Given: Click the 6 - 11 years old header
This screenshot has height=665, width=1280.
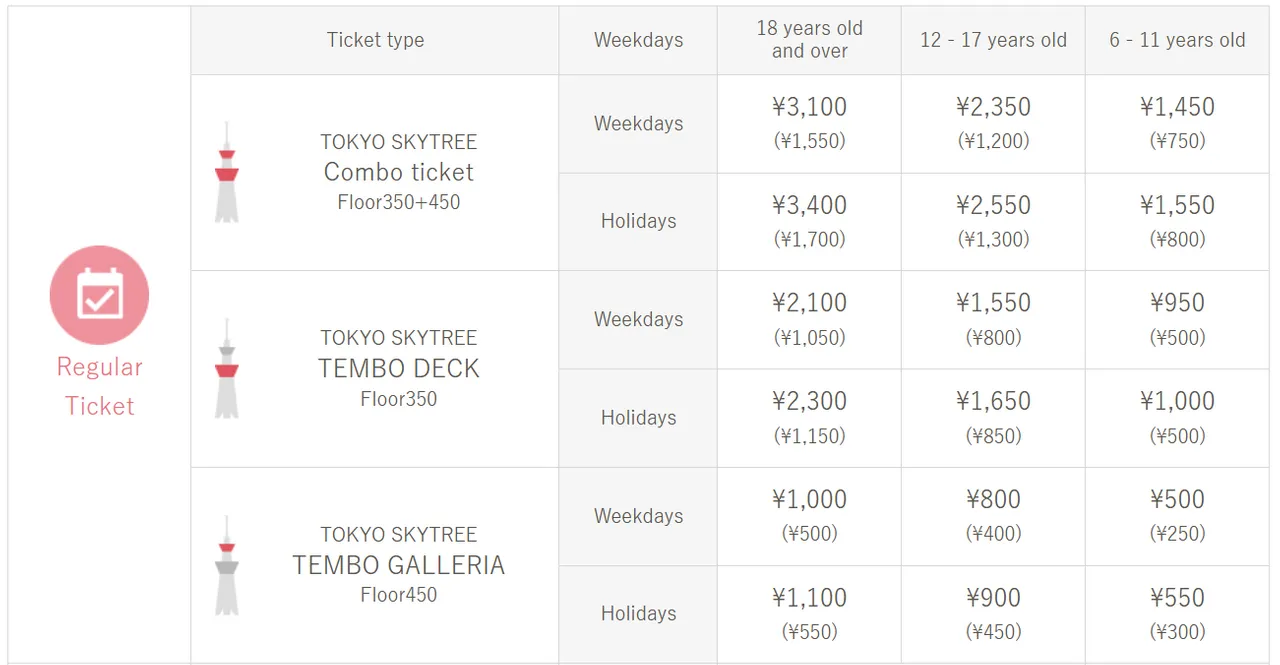Looking at the screenshot, I should pos(1177,40).
